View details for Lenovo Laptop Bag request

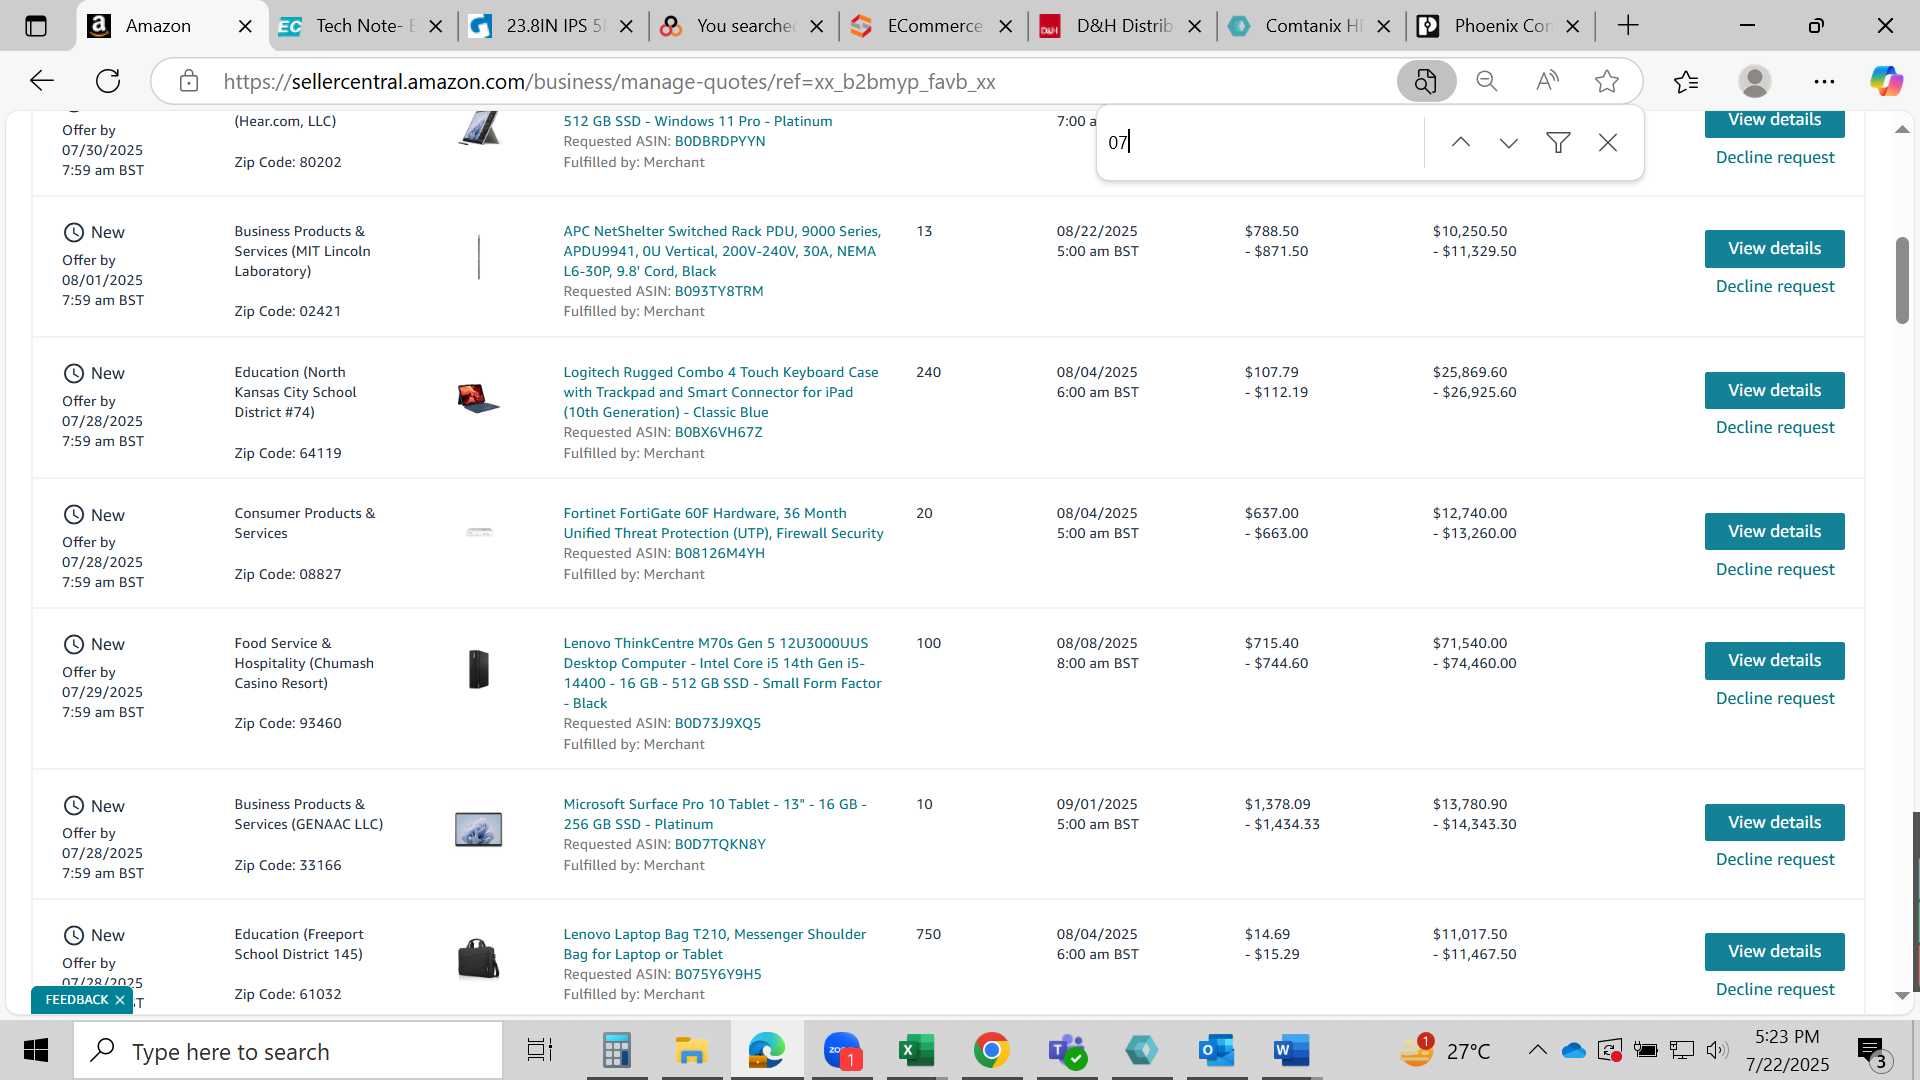(x=1774, y=951)
